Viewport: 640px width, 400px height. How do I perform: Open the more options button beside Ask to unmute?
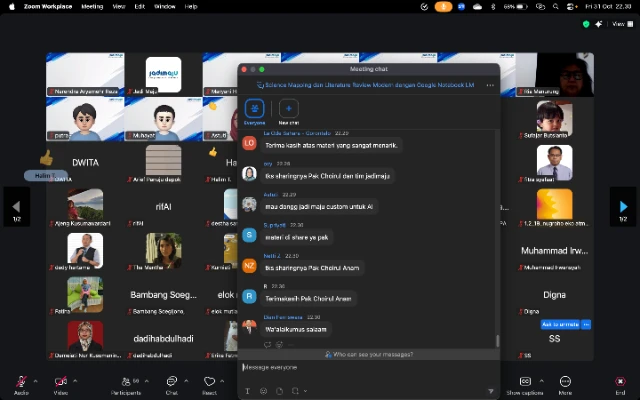(586, 324)
